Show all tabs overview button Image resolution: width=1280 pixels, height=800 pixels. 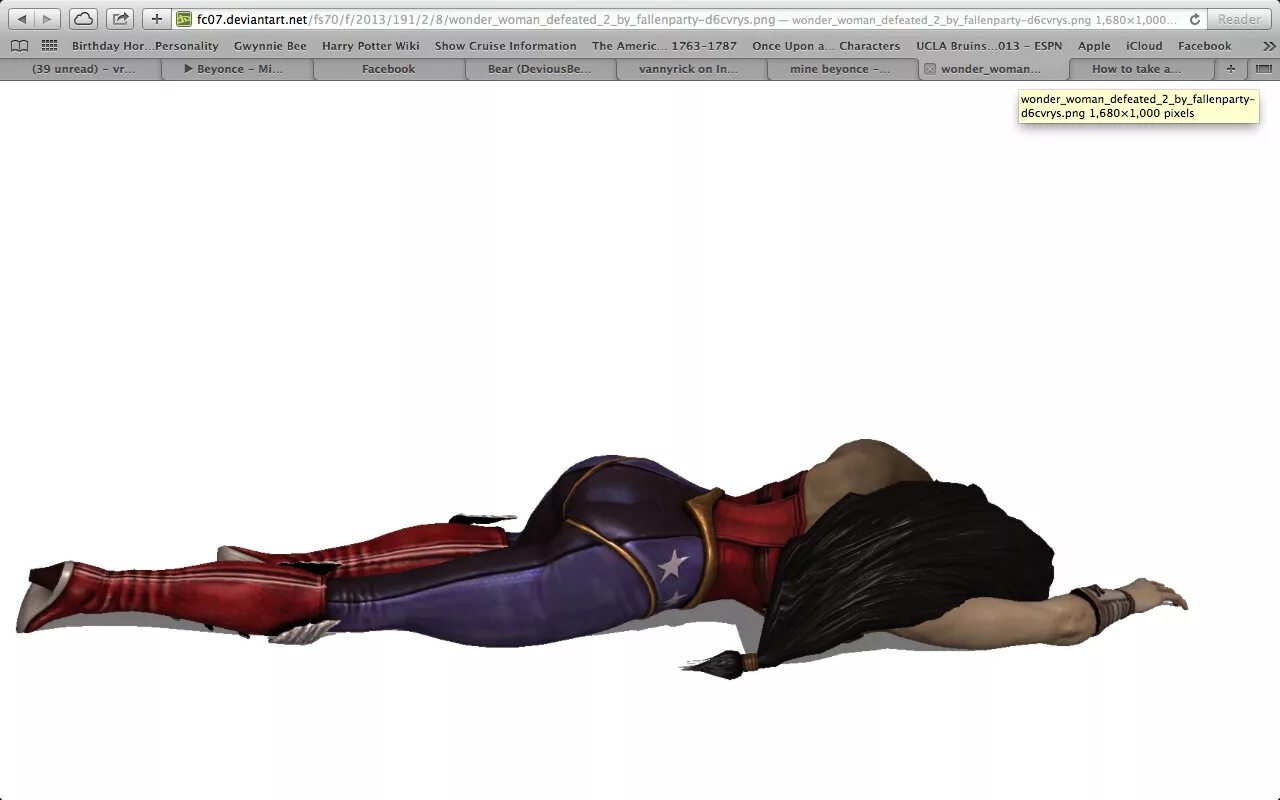click(1263, 69)
